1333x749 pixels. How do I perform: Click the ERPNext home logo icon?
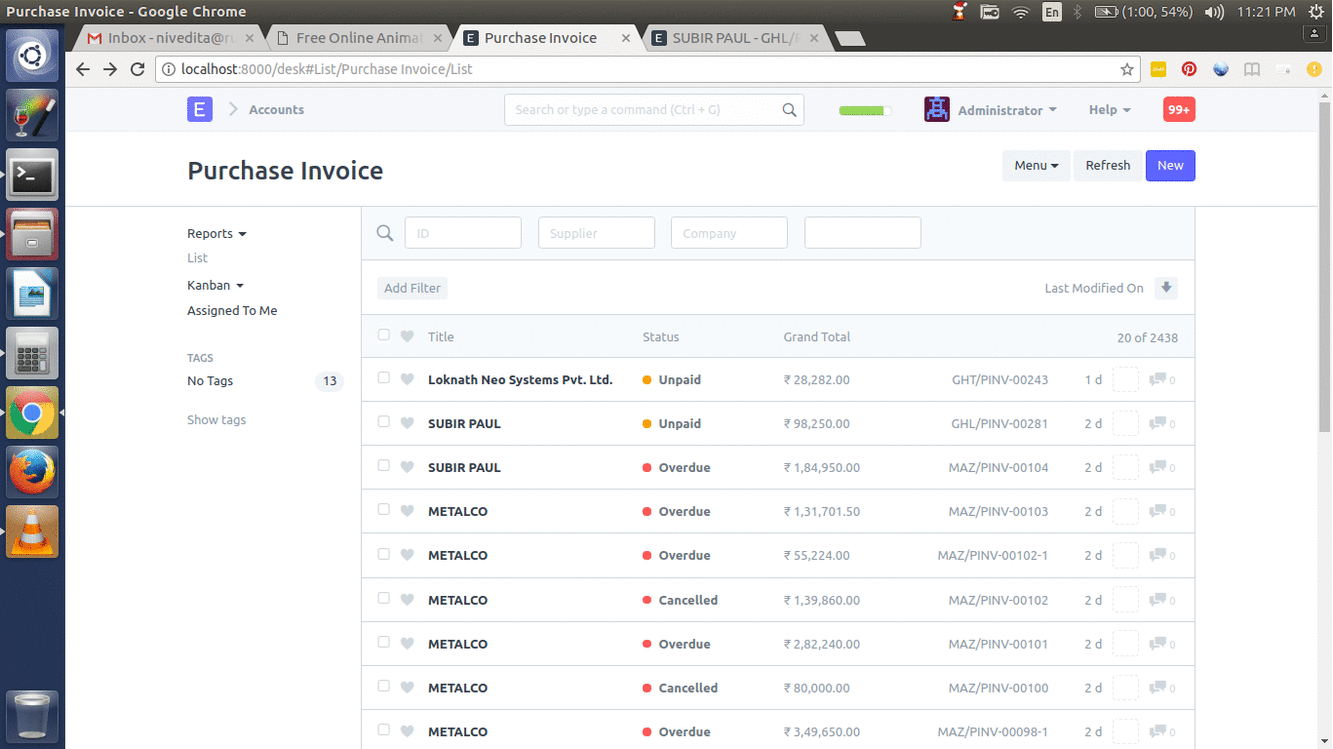coord(200,110)
